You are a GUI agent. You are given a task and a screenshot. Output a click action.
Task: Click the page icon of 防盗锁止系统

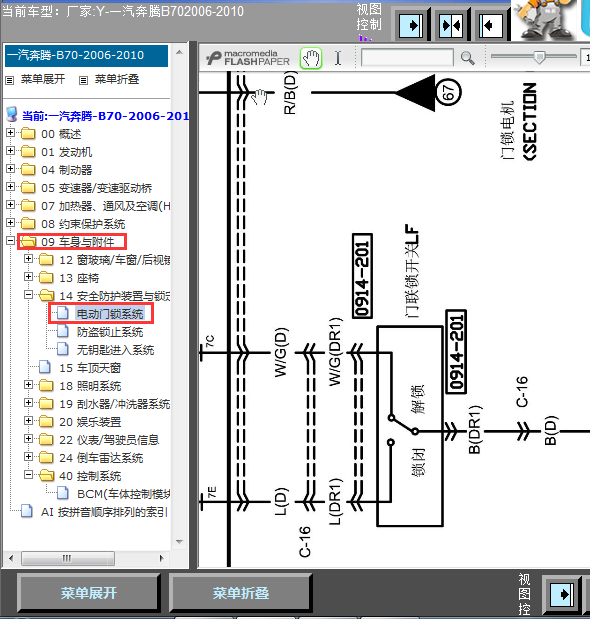tap(63, 331)
